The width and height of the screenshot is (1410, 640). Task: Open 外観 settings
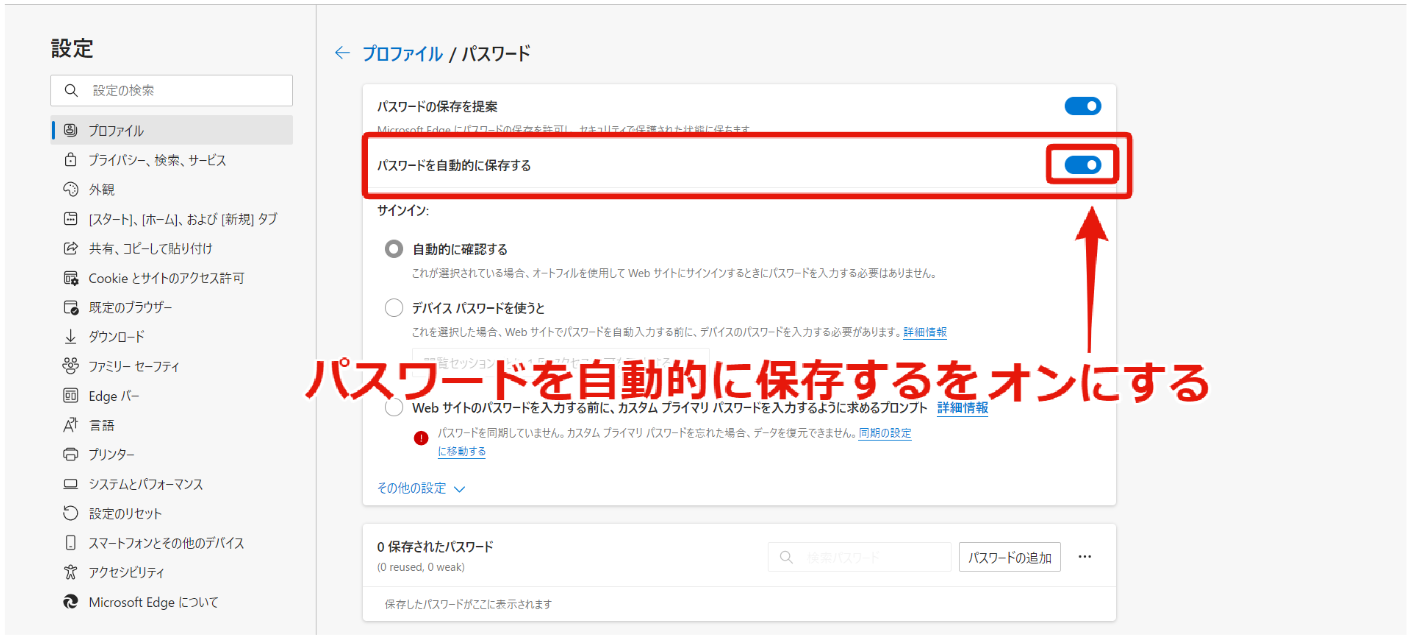(x=171, y=189)
